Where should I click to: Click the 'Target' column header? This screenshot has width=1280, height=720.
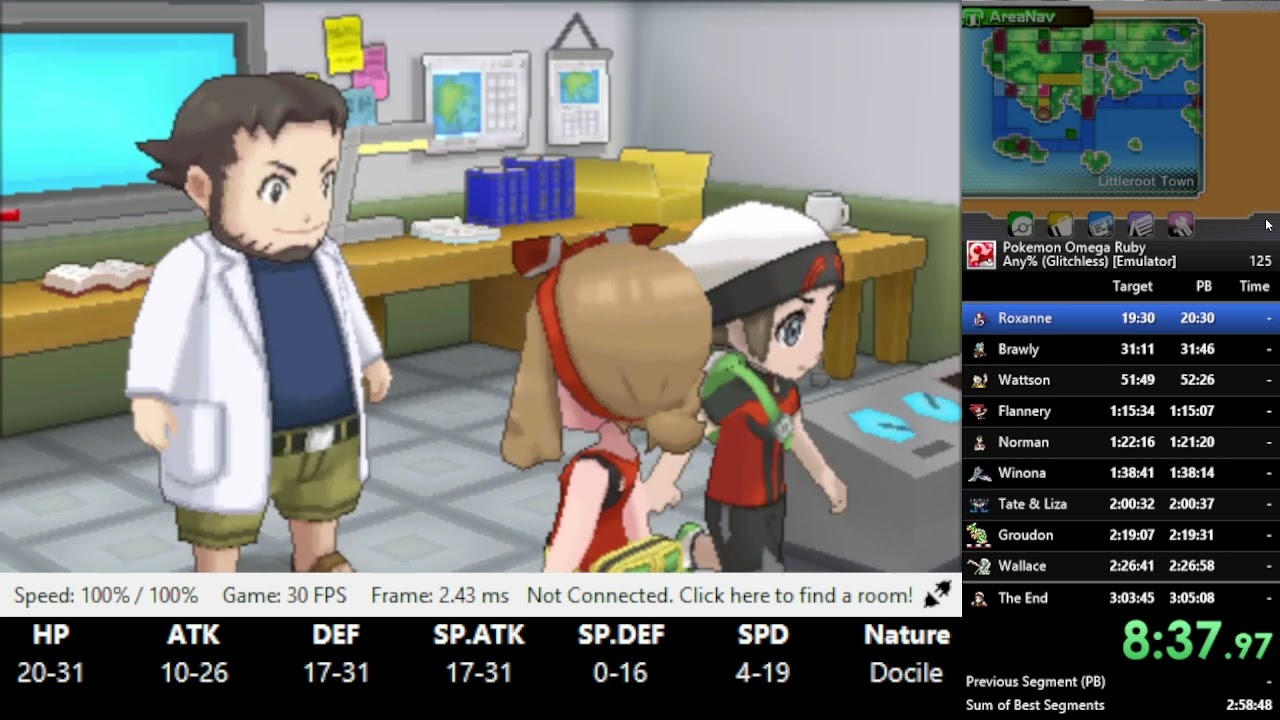[x=1132, y=286]
